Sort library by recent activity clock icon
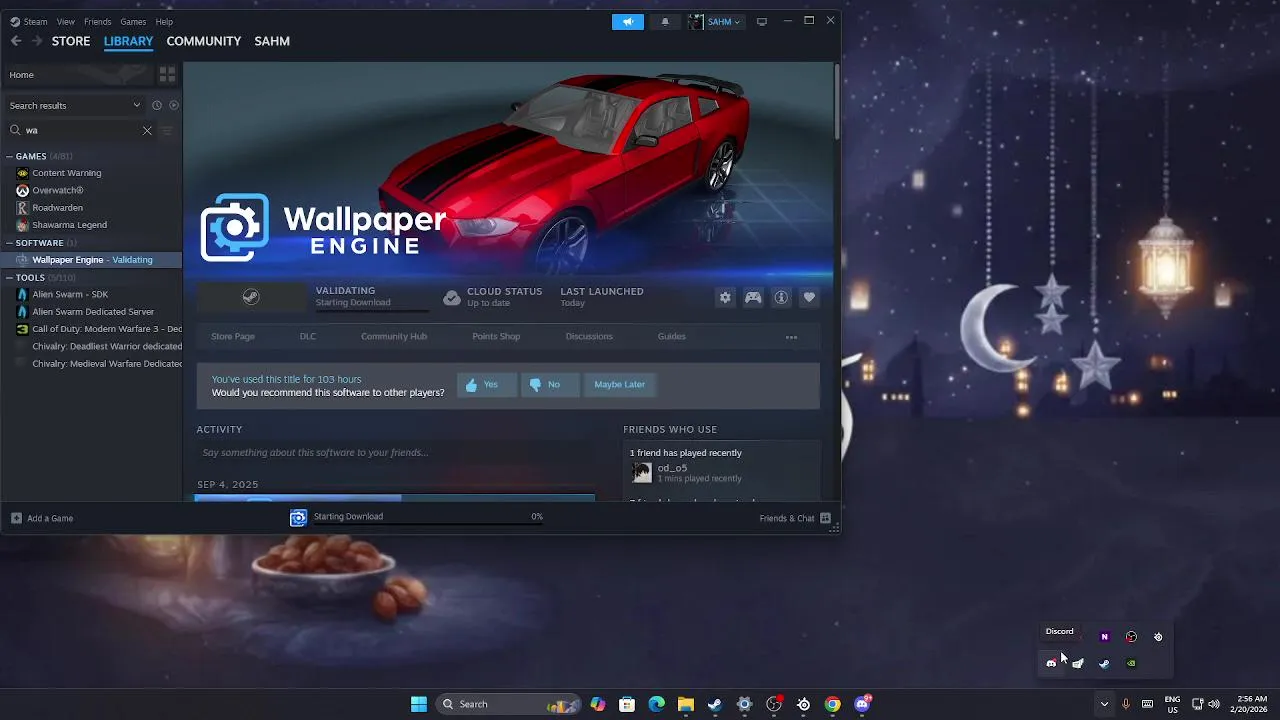This screenshot has height=720, width=1280. pos(157,105)
